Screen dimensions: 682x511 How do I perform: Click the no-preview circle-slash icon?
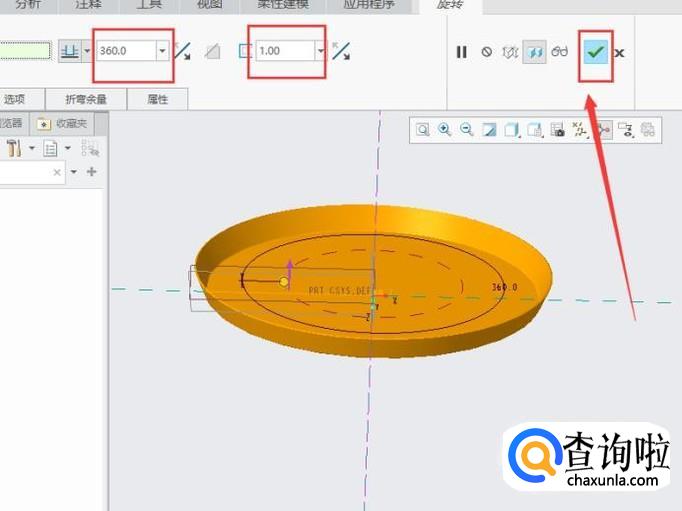[487, 52]
